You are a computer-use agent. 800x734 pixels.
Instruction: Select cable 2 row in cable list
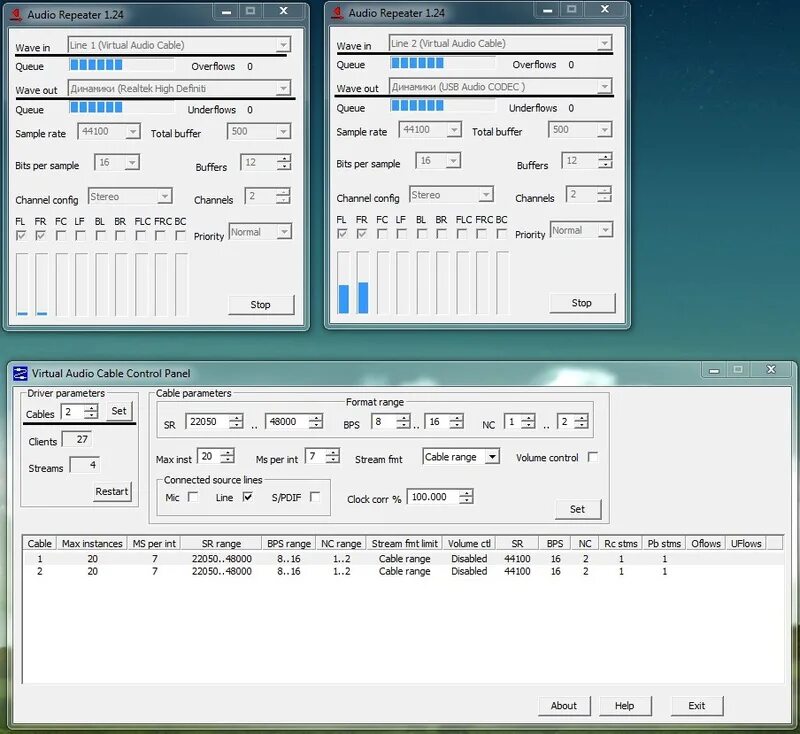coord(403,571)
